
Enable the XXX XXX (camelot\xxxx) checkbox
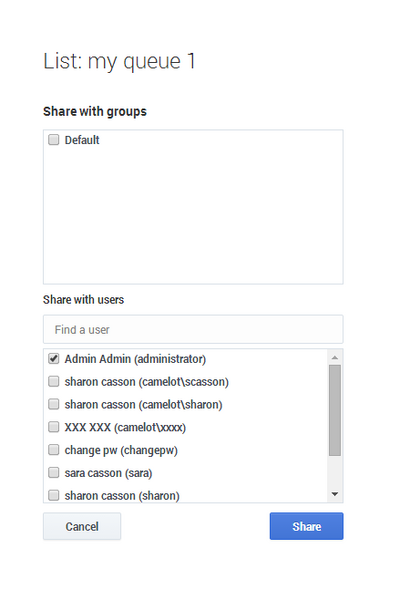pyautogui.click(x=54, y=427)
